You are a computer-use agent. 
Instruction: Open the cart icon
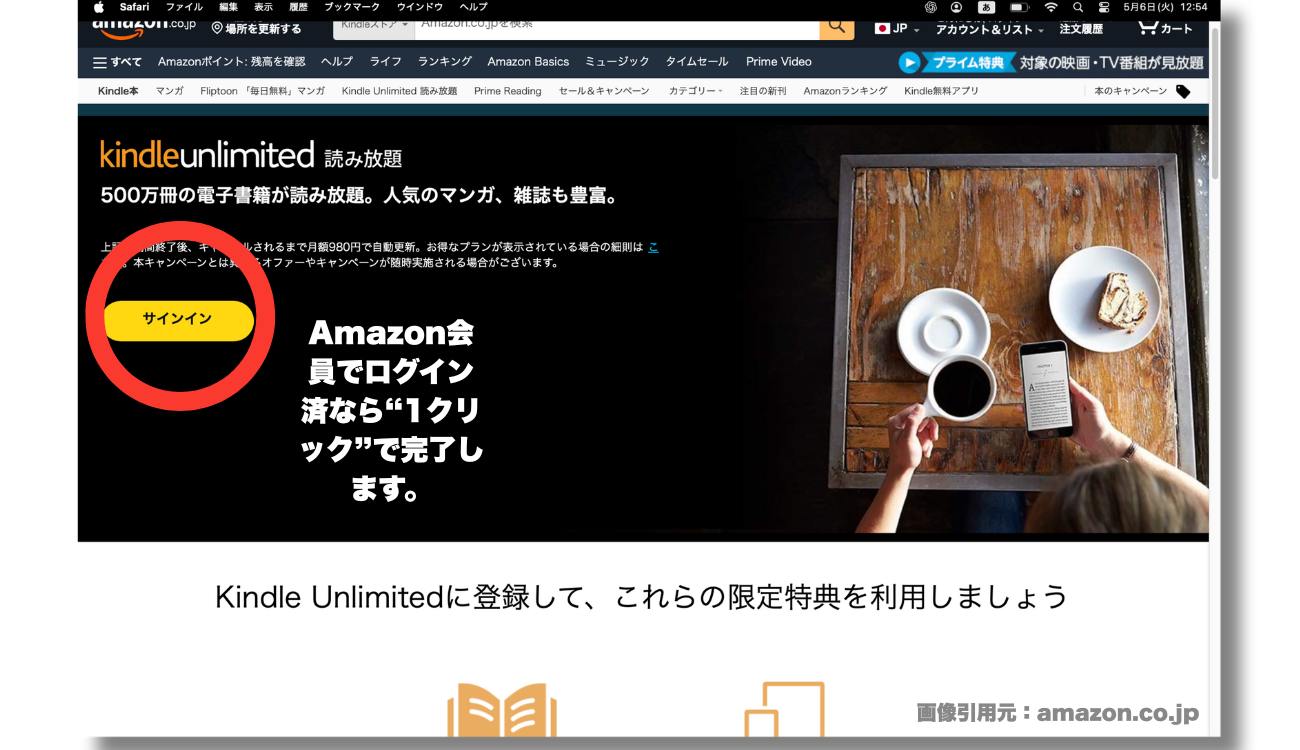point(1166,28)
